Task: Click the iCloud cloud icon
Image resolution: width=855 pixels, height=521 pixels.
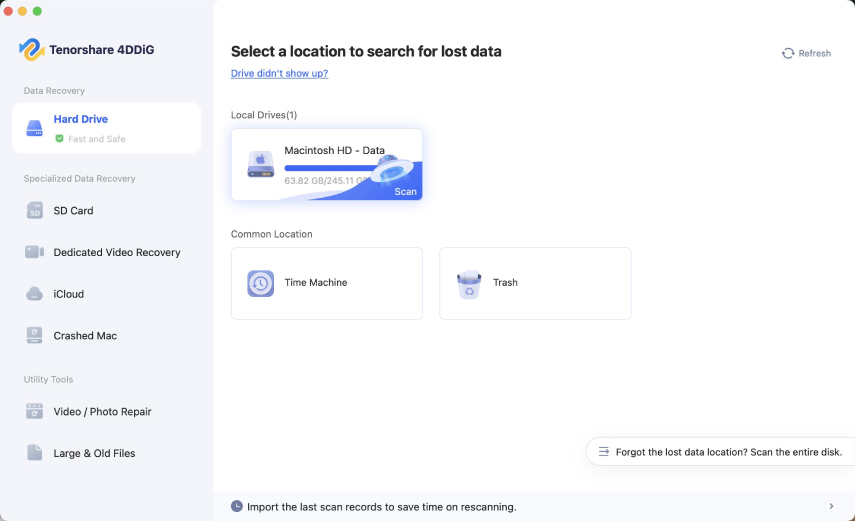Action: click(x=35, y=294)
